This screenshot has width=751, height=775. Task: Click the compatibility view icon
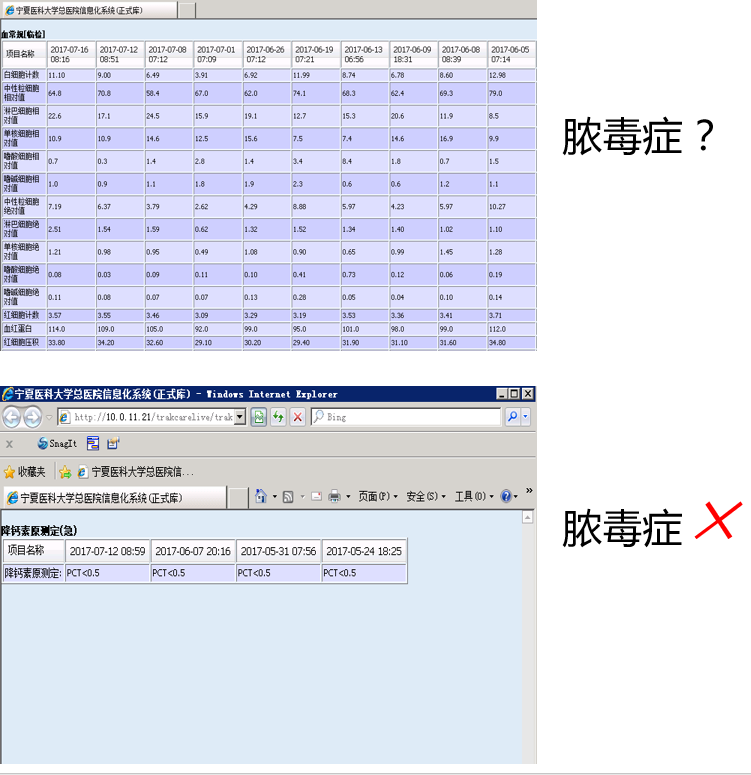click(x=258, y=417)
